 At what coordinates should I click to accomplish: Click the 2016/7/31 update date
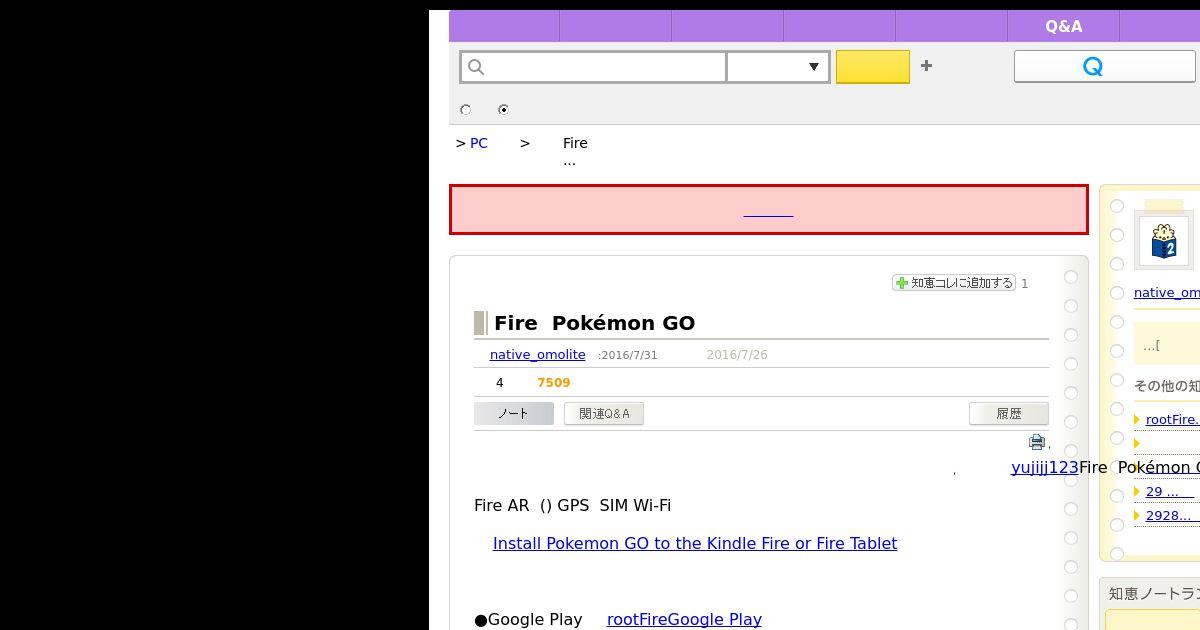629,355
